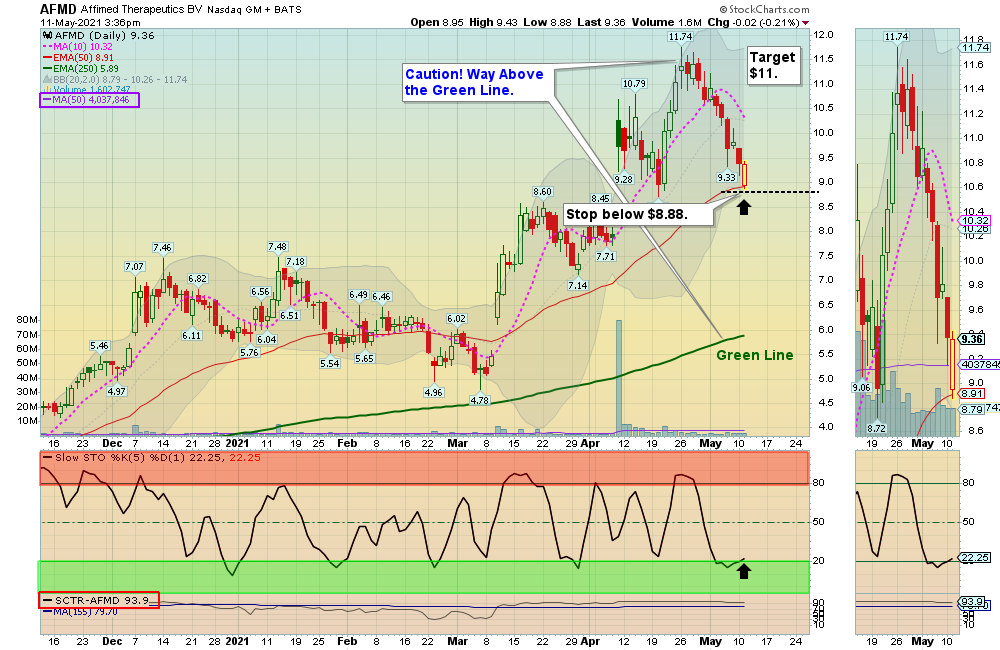Click the megaphone icon beside AFMD (Daily)

[46, 34]
